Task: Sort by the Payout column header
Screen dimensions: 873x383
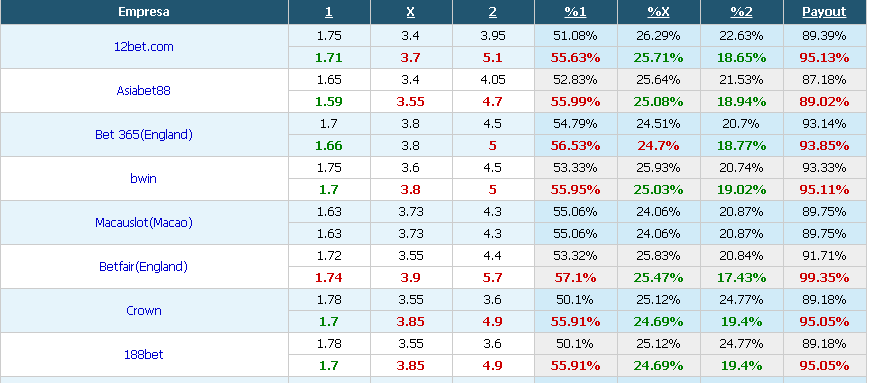Action: pos(825,12)
